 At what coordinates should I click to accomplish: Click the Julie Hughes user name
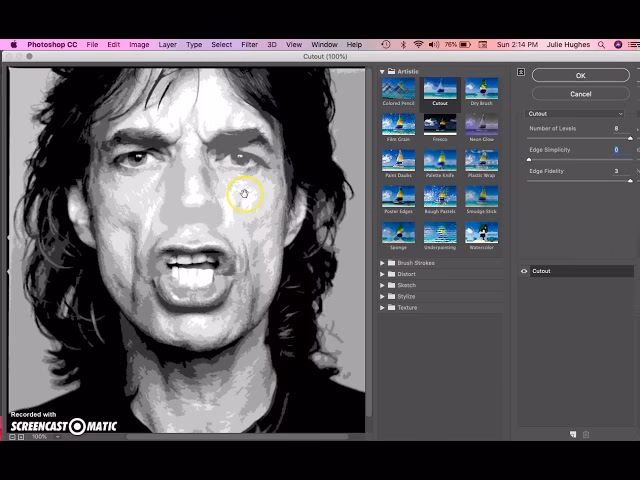568,44
